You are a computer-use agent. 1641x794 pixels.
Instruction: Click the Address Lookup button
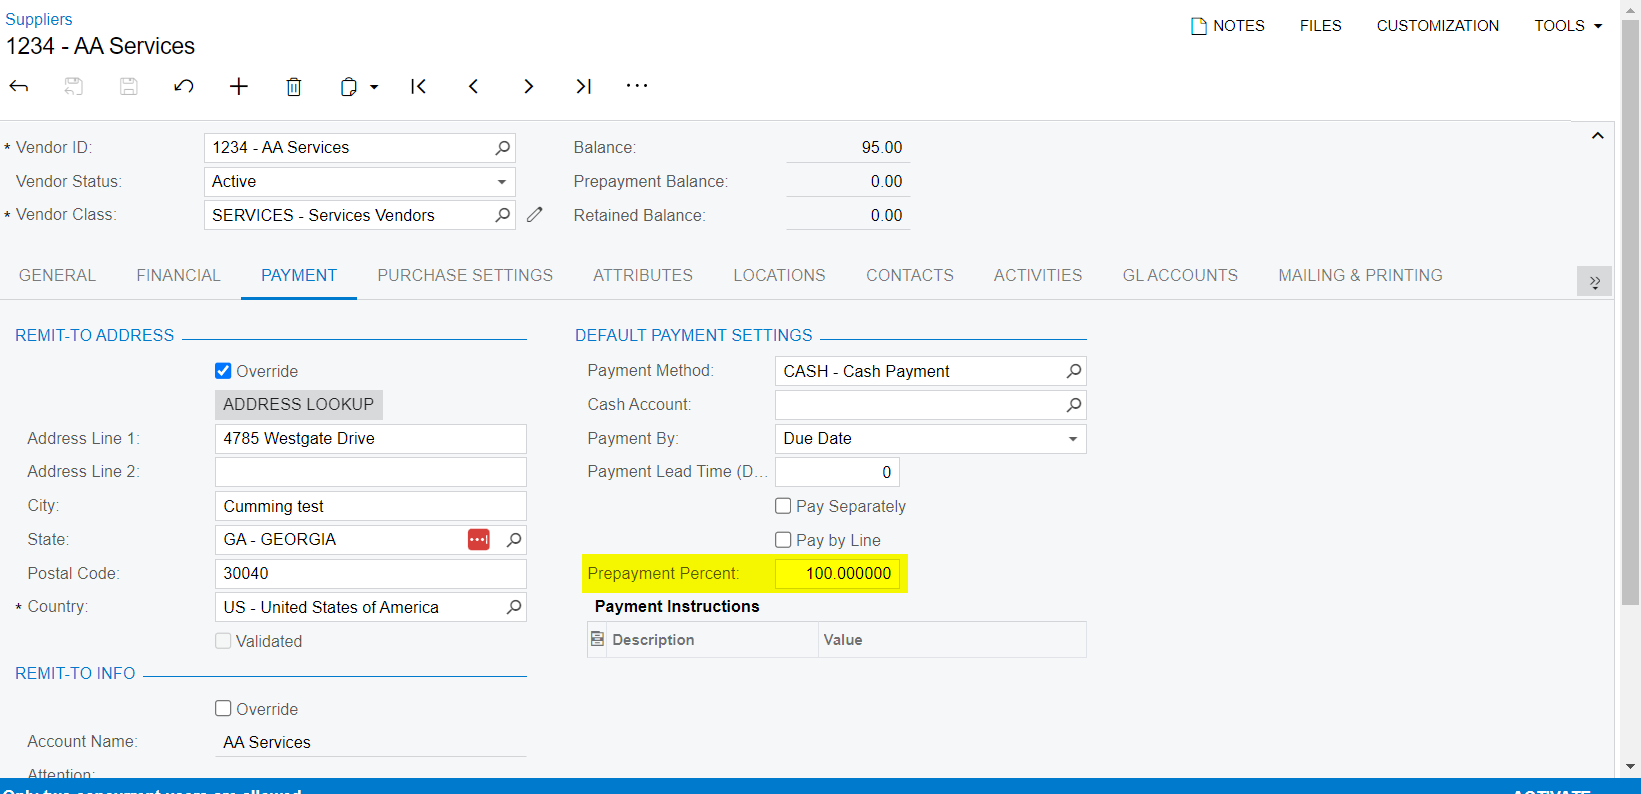(298, 405)
